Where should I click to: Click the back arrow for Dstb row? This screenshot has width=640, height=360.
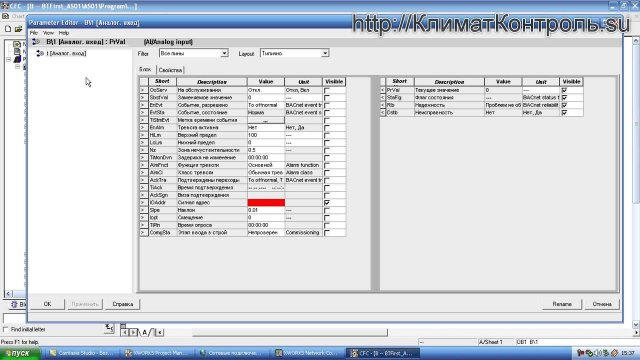(382, 112)
